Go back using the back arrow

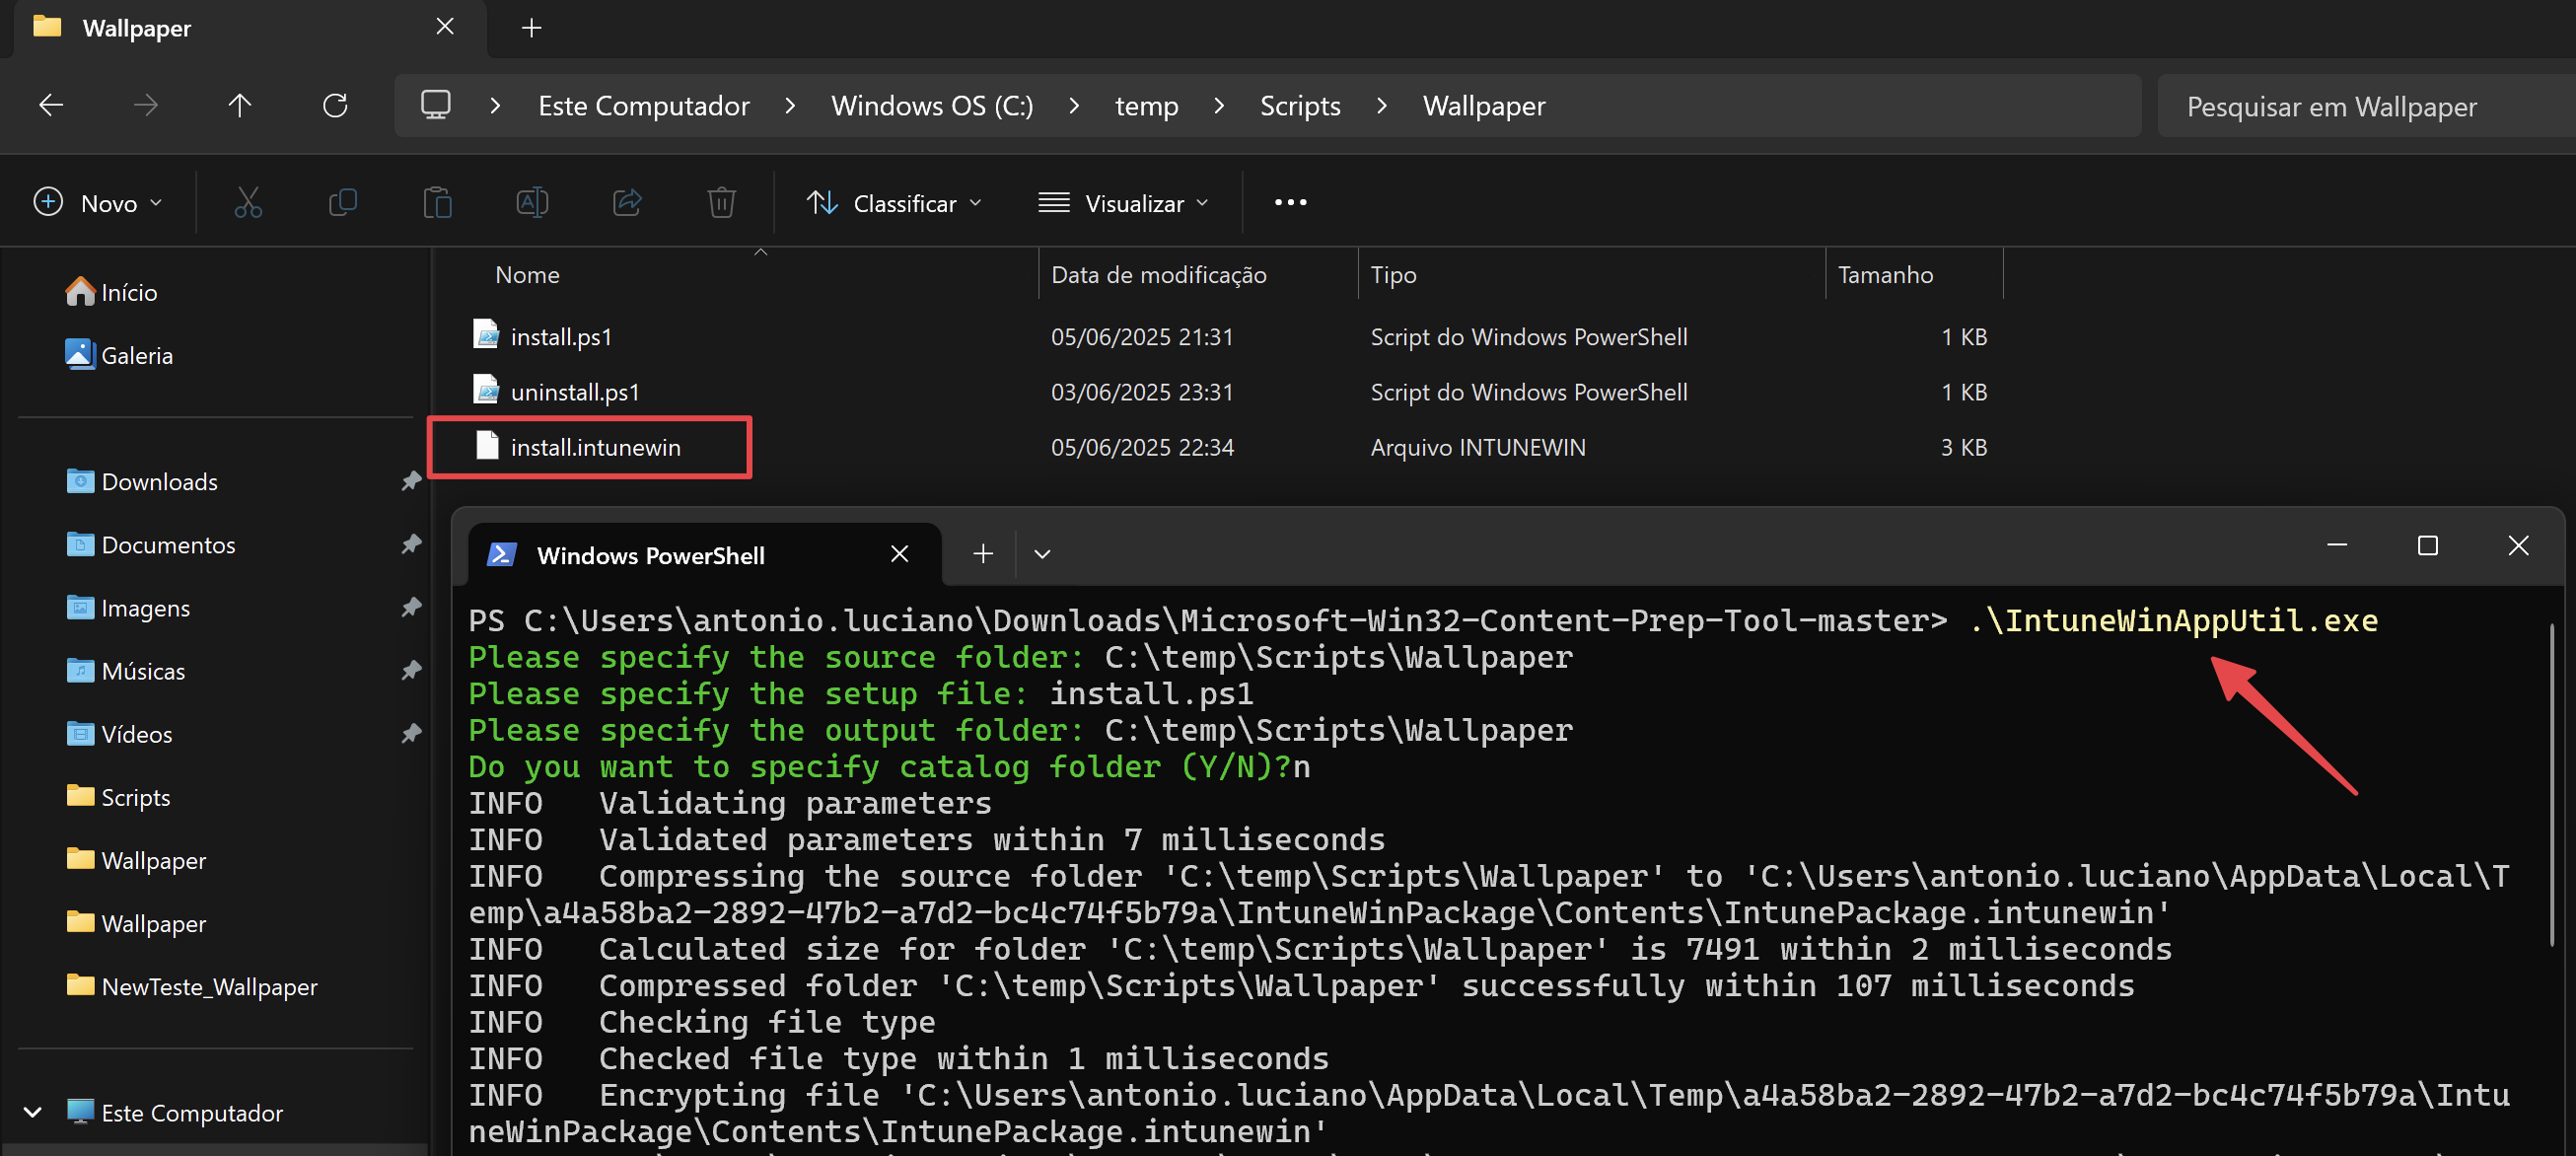click(x=51, y=105)
